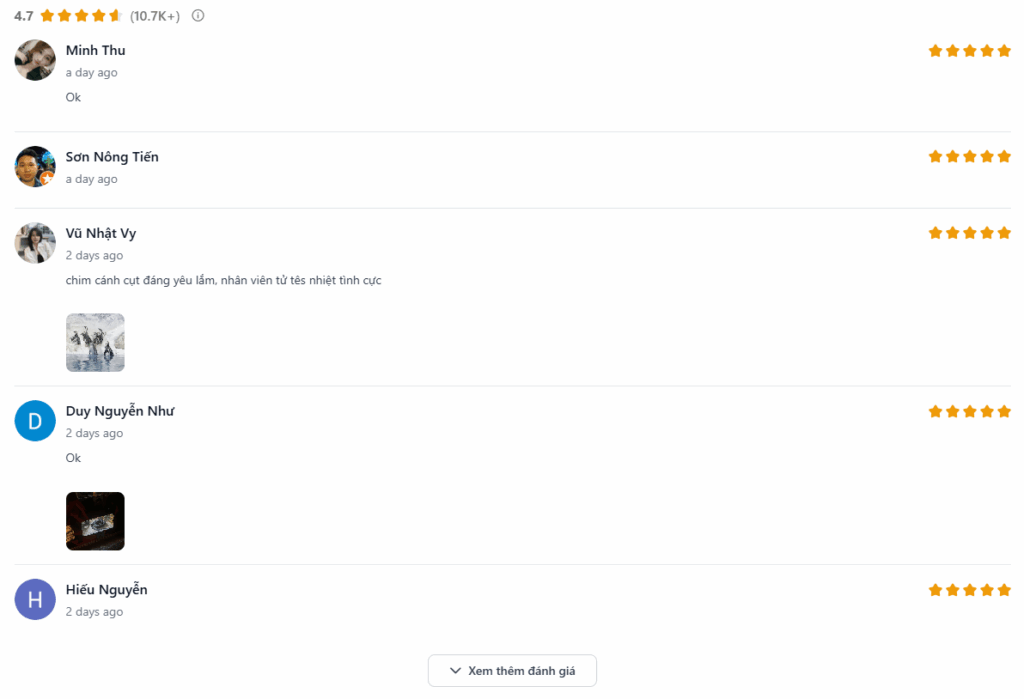Open Sơn Nông Tiến's profile avatar
The image size is (1024, 699).
(x=35, y=167)
